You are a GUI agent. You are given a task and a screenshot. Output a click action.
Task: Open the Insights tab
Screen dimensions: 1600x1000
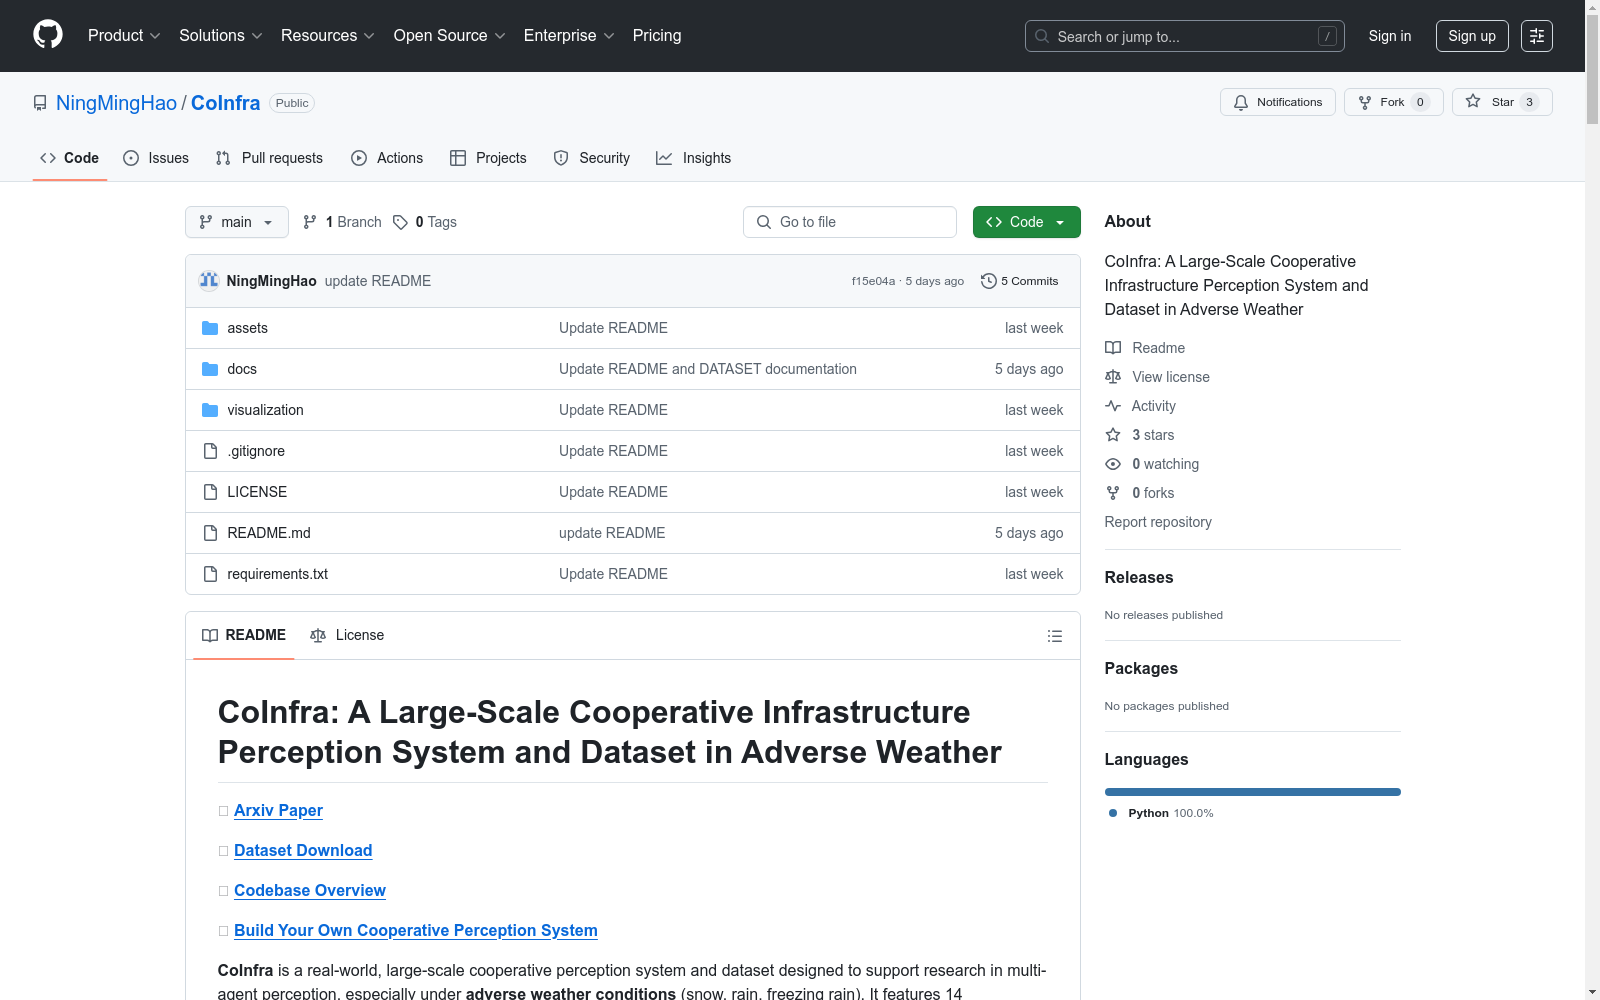coord(694,158)
